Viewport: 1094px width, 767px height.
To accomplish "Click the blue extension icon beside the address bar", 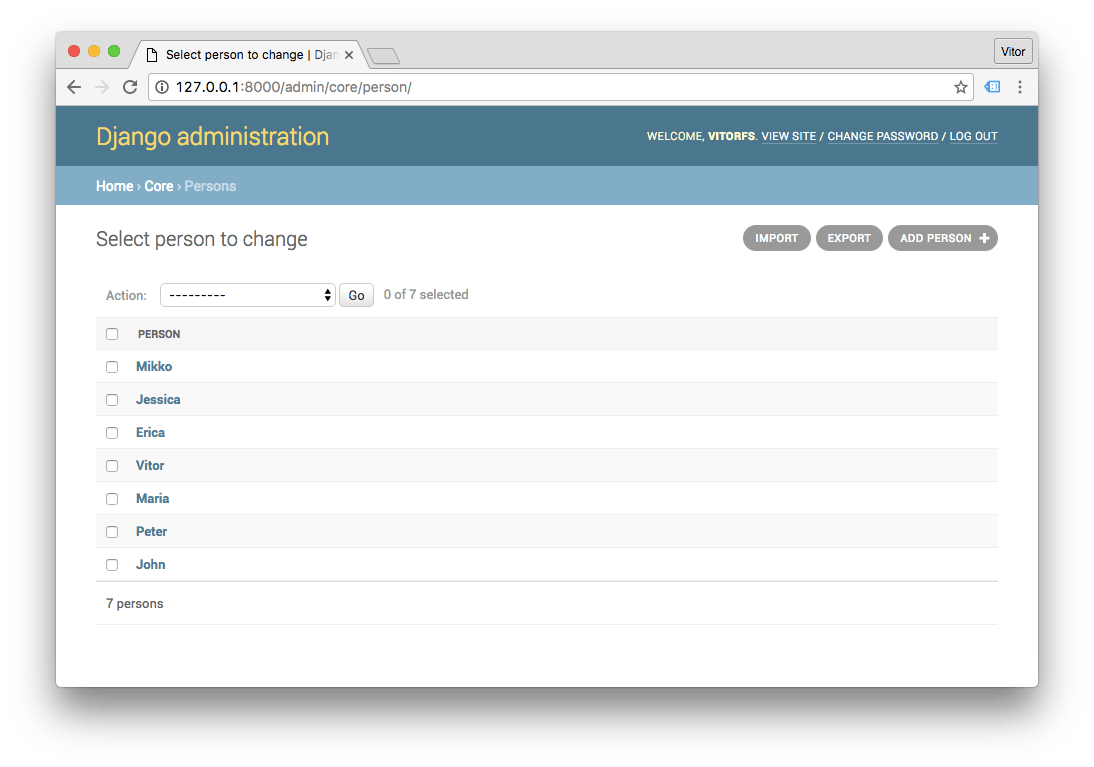I will click(991, 87).
